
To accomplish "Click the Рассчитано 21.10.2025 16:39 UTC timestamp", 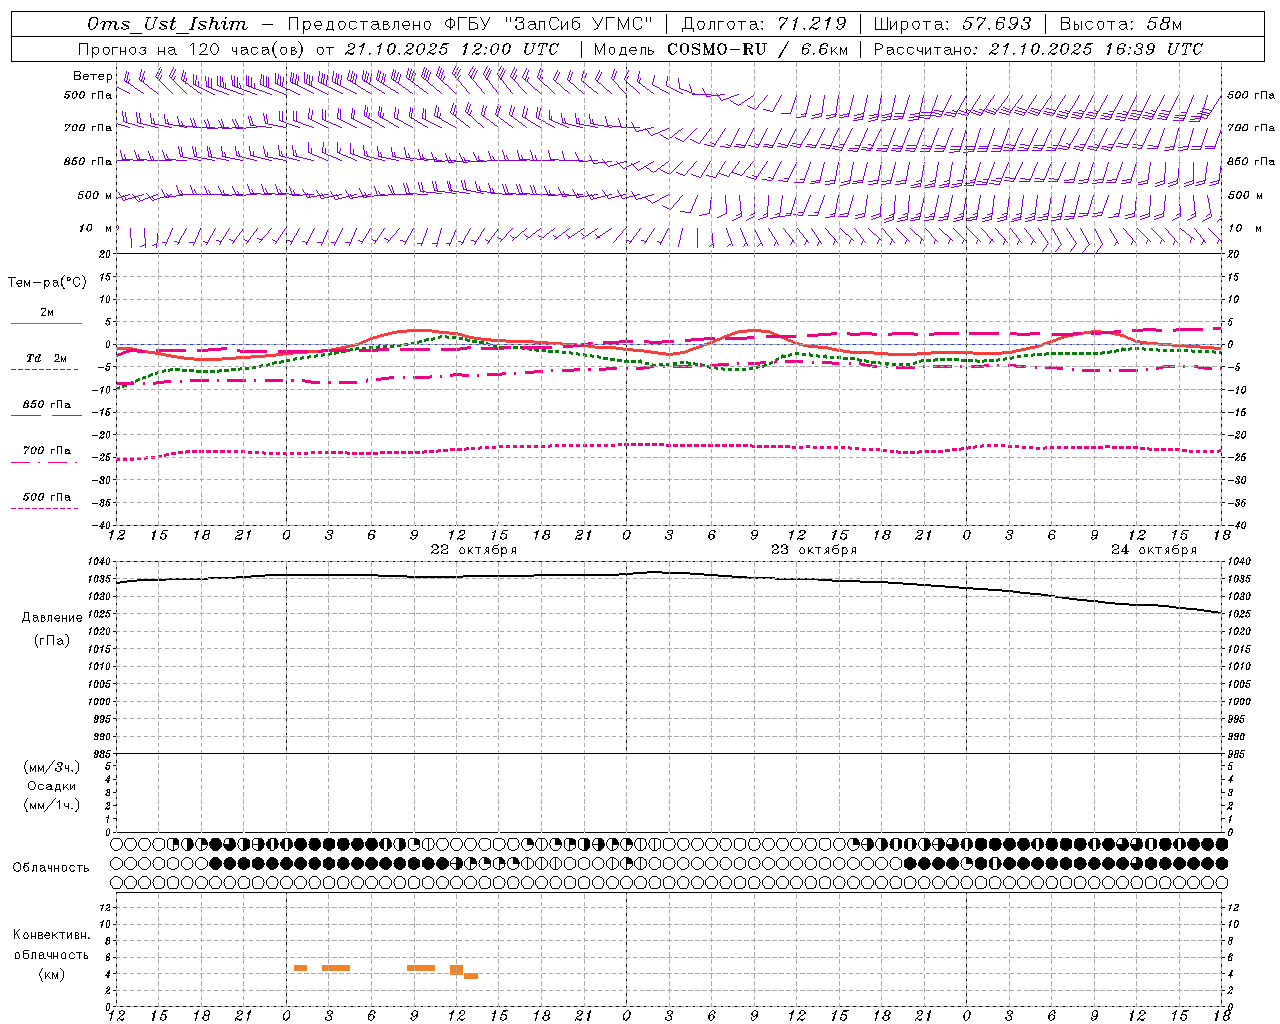I will (x=1038, y=49).
